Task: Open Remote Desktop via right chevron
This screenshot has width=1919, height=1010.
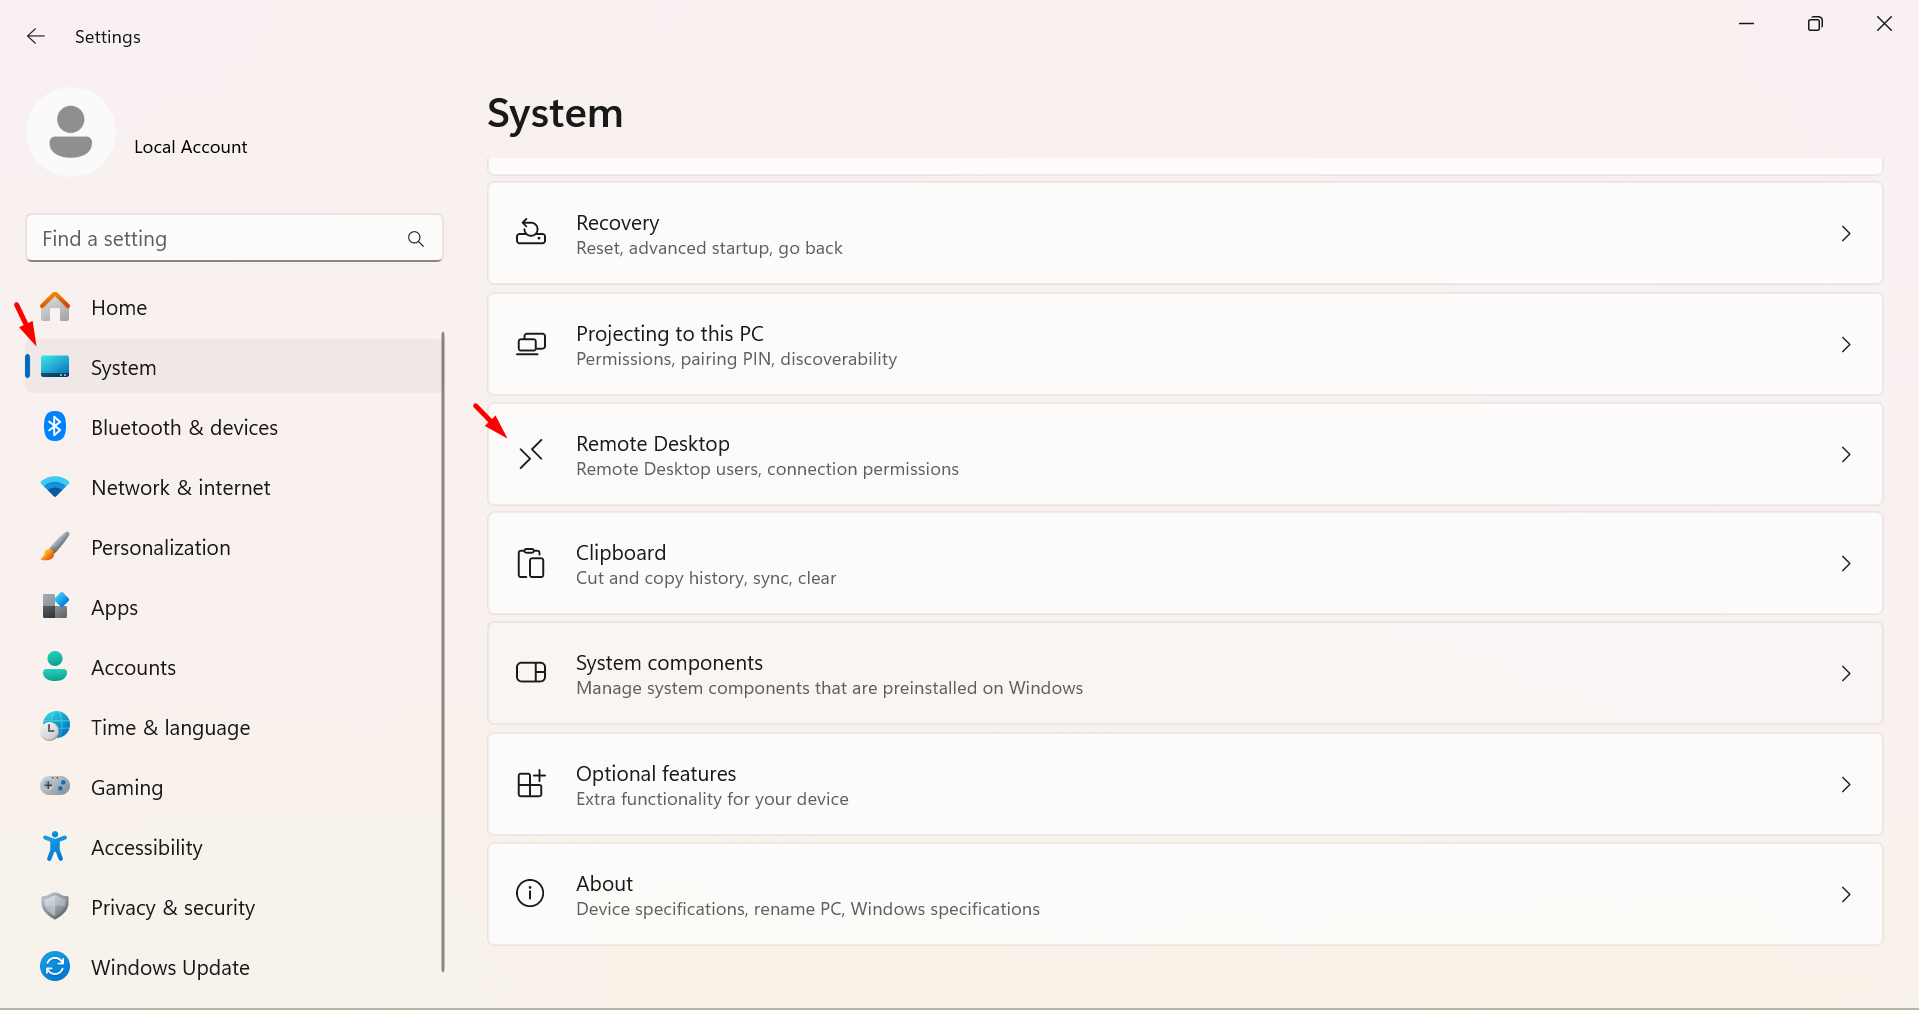Action: click(x=1845, y=455)
